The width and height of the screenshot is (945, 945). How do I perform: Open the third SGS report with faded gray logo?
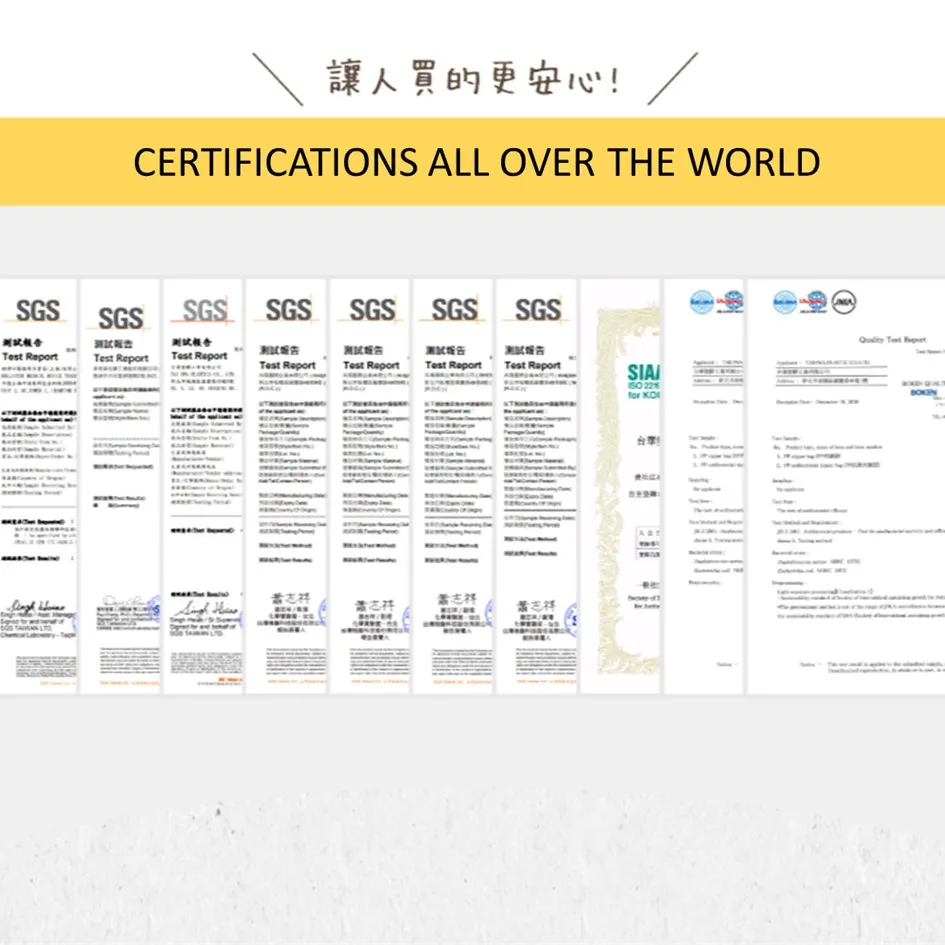(203, 486)
